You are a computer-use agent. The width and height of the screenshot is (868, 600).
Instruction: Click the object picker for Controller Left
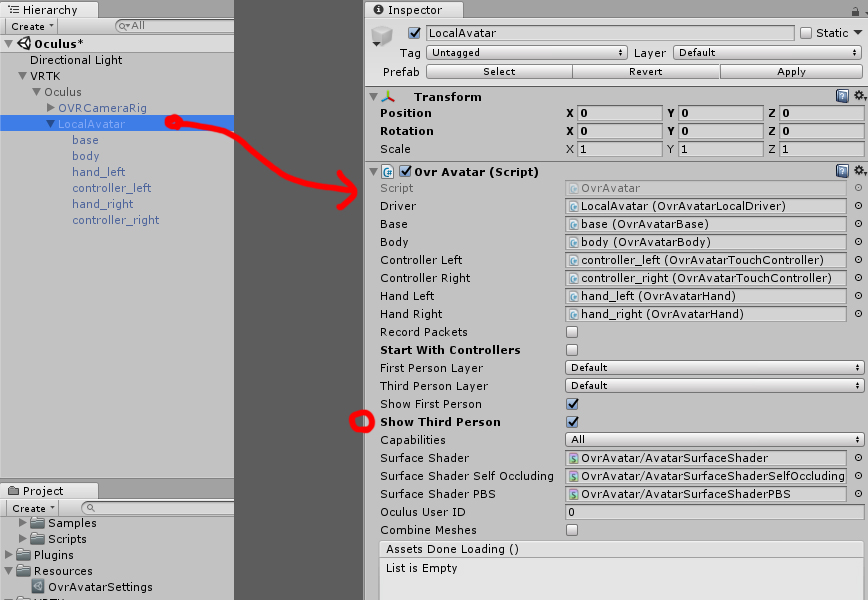[858, 260]
